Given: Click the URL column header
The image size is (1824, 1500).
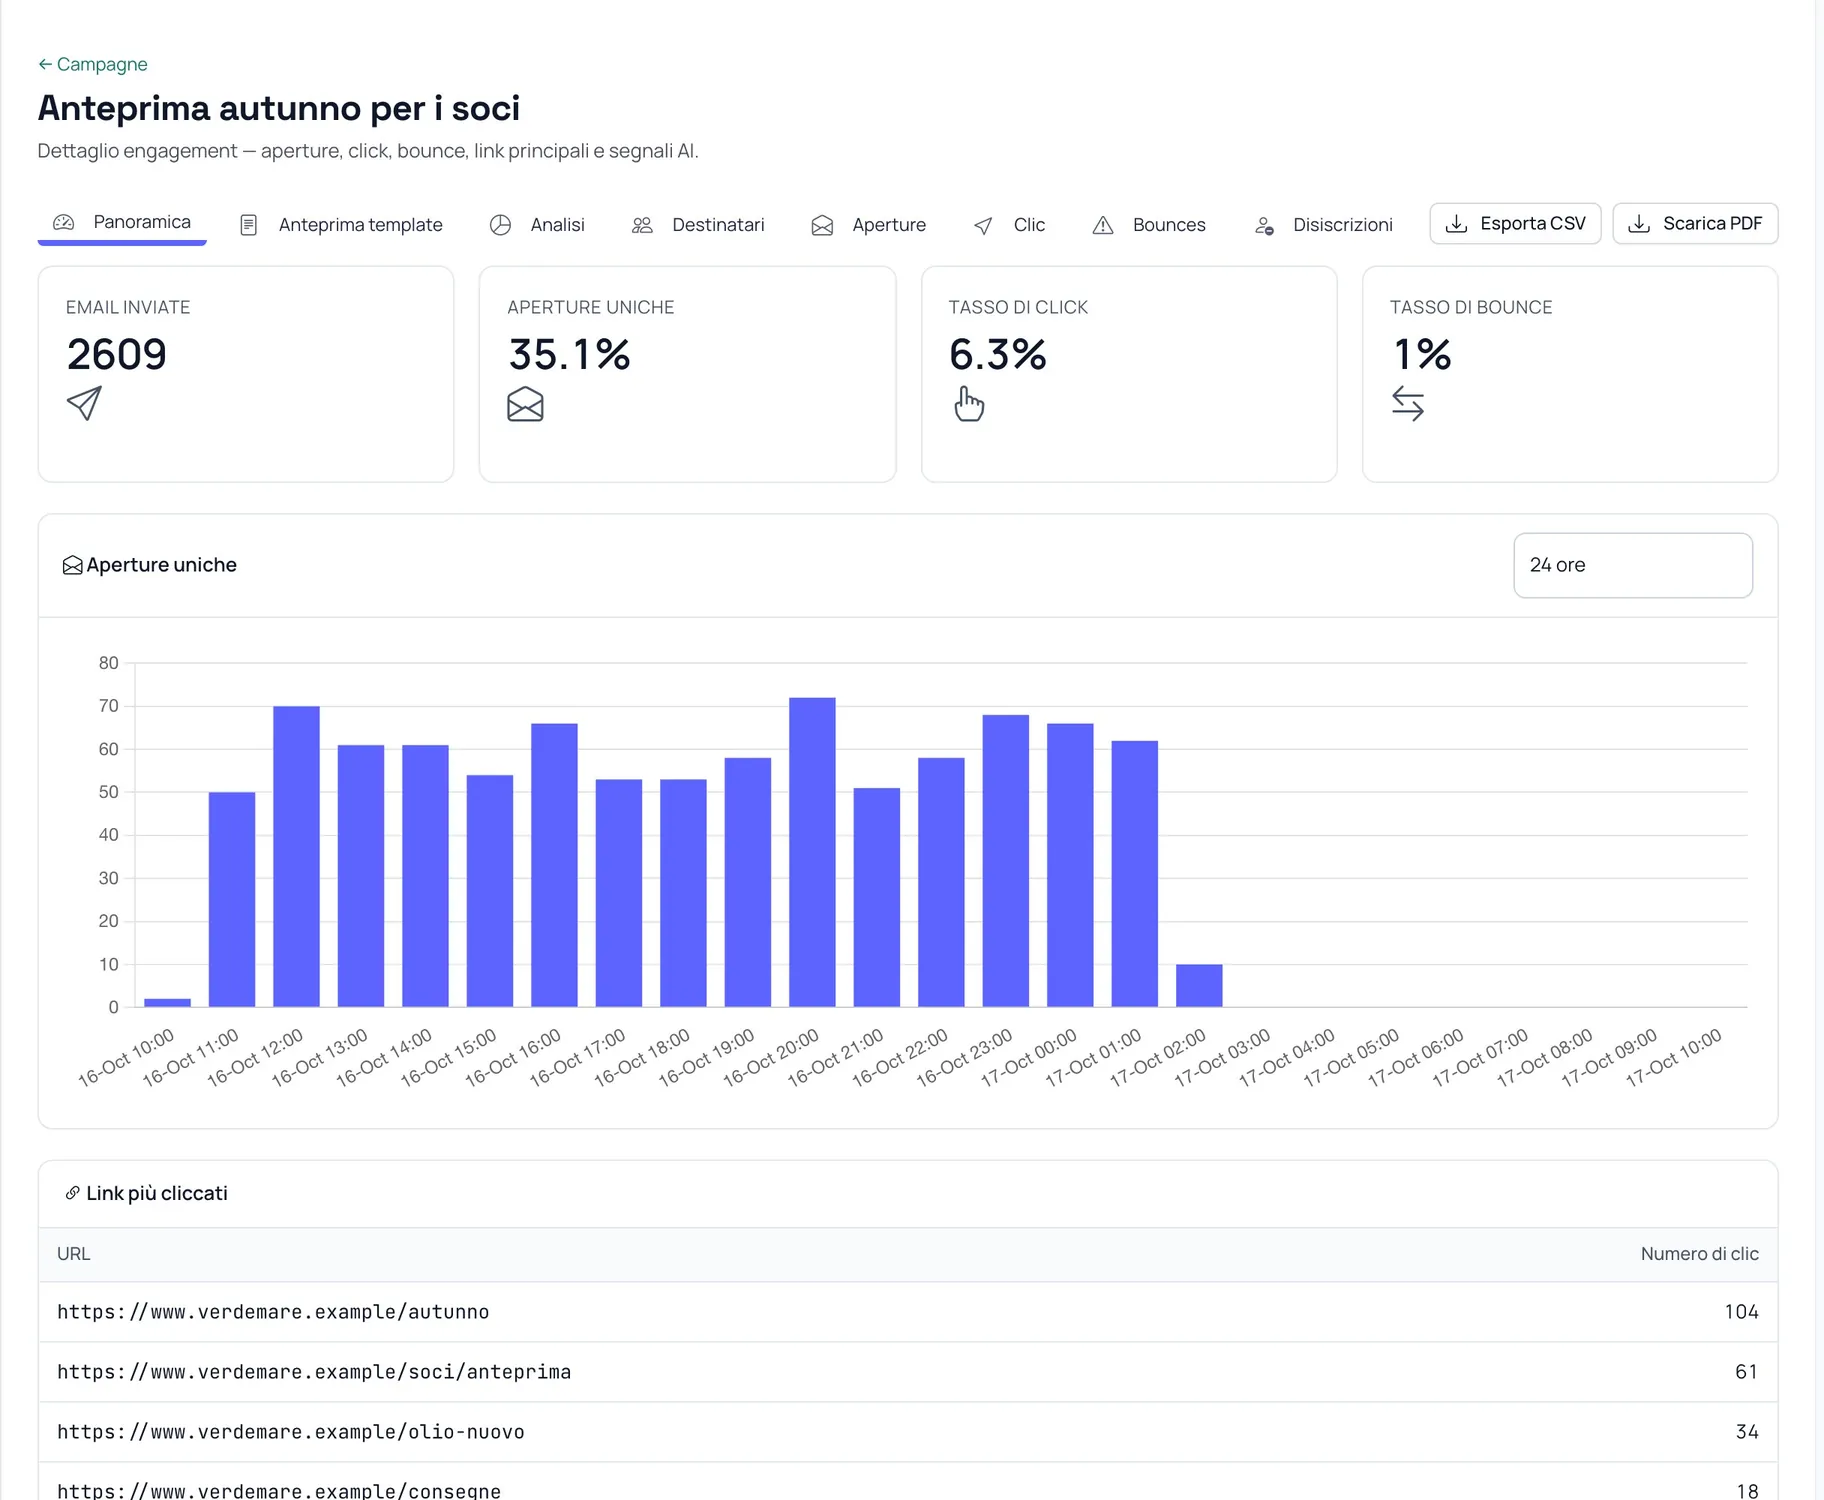Looking at the screenshot, I should [x=74, y=1254].
